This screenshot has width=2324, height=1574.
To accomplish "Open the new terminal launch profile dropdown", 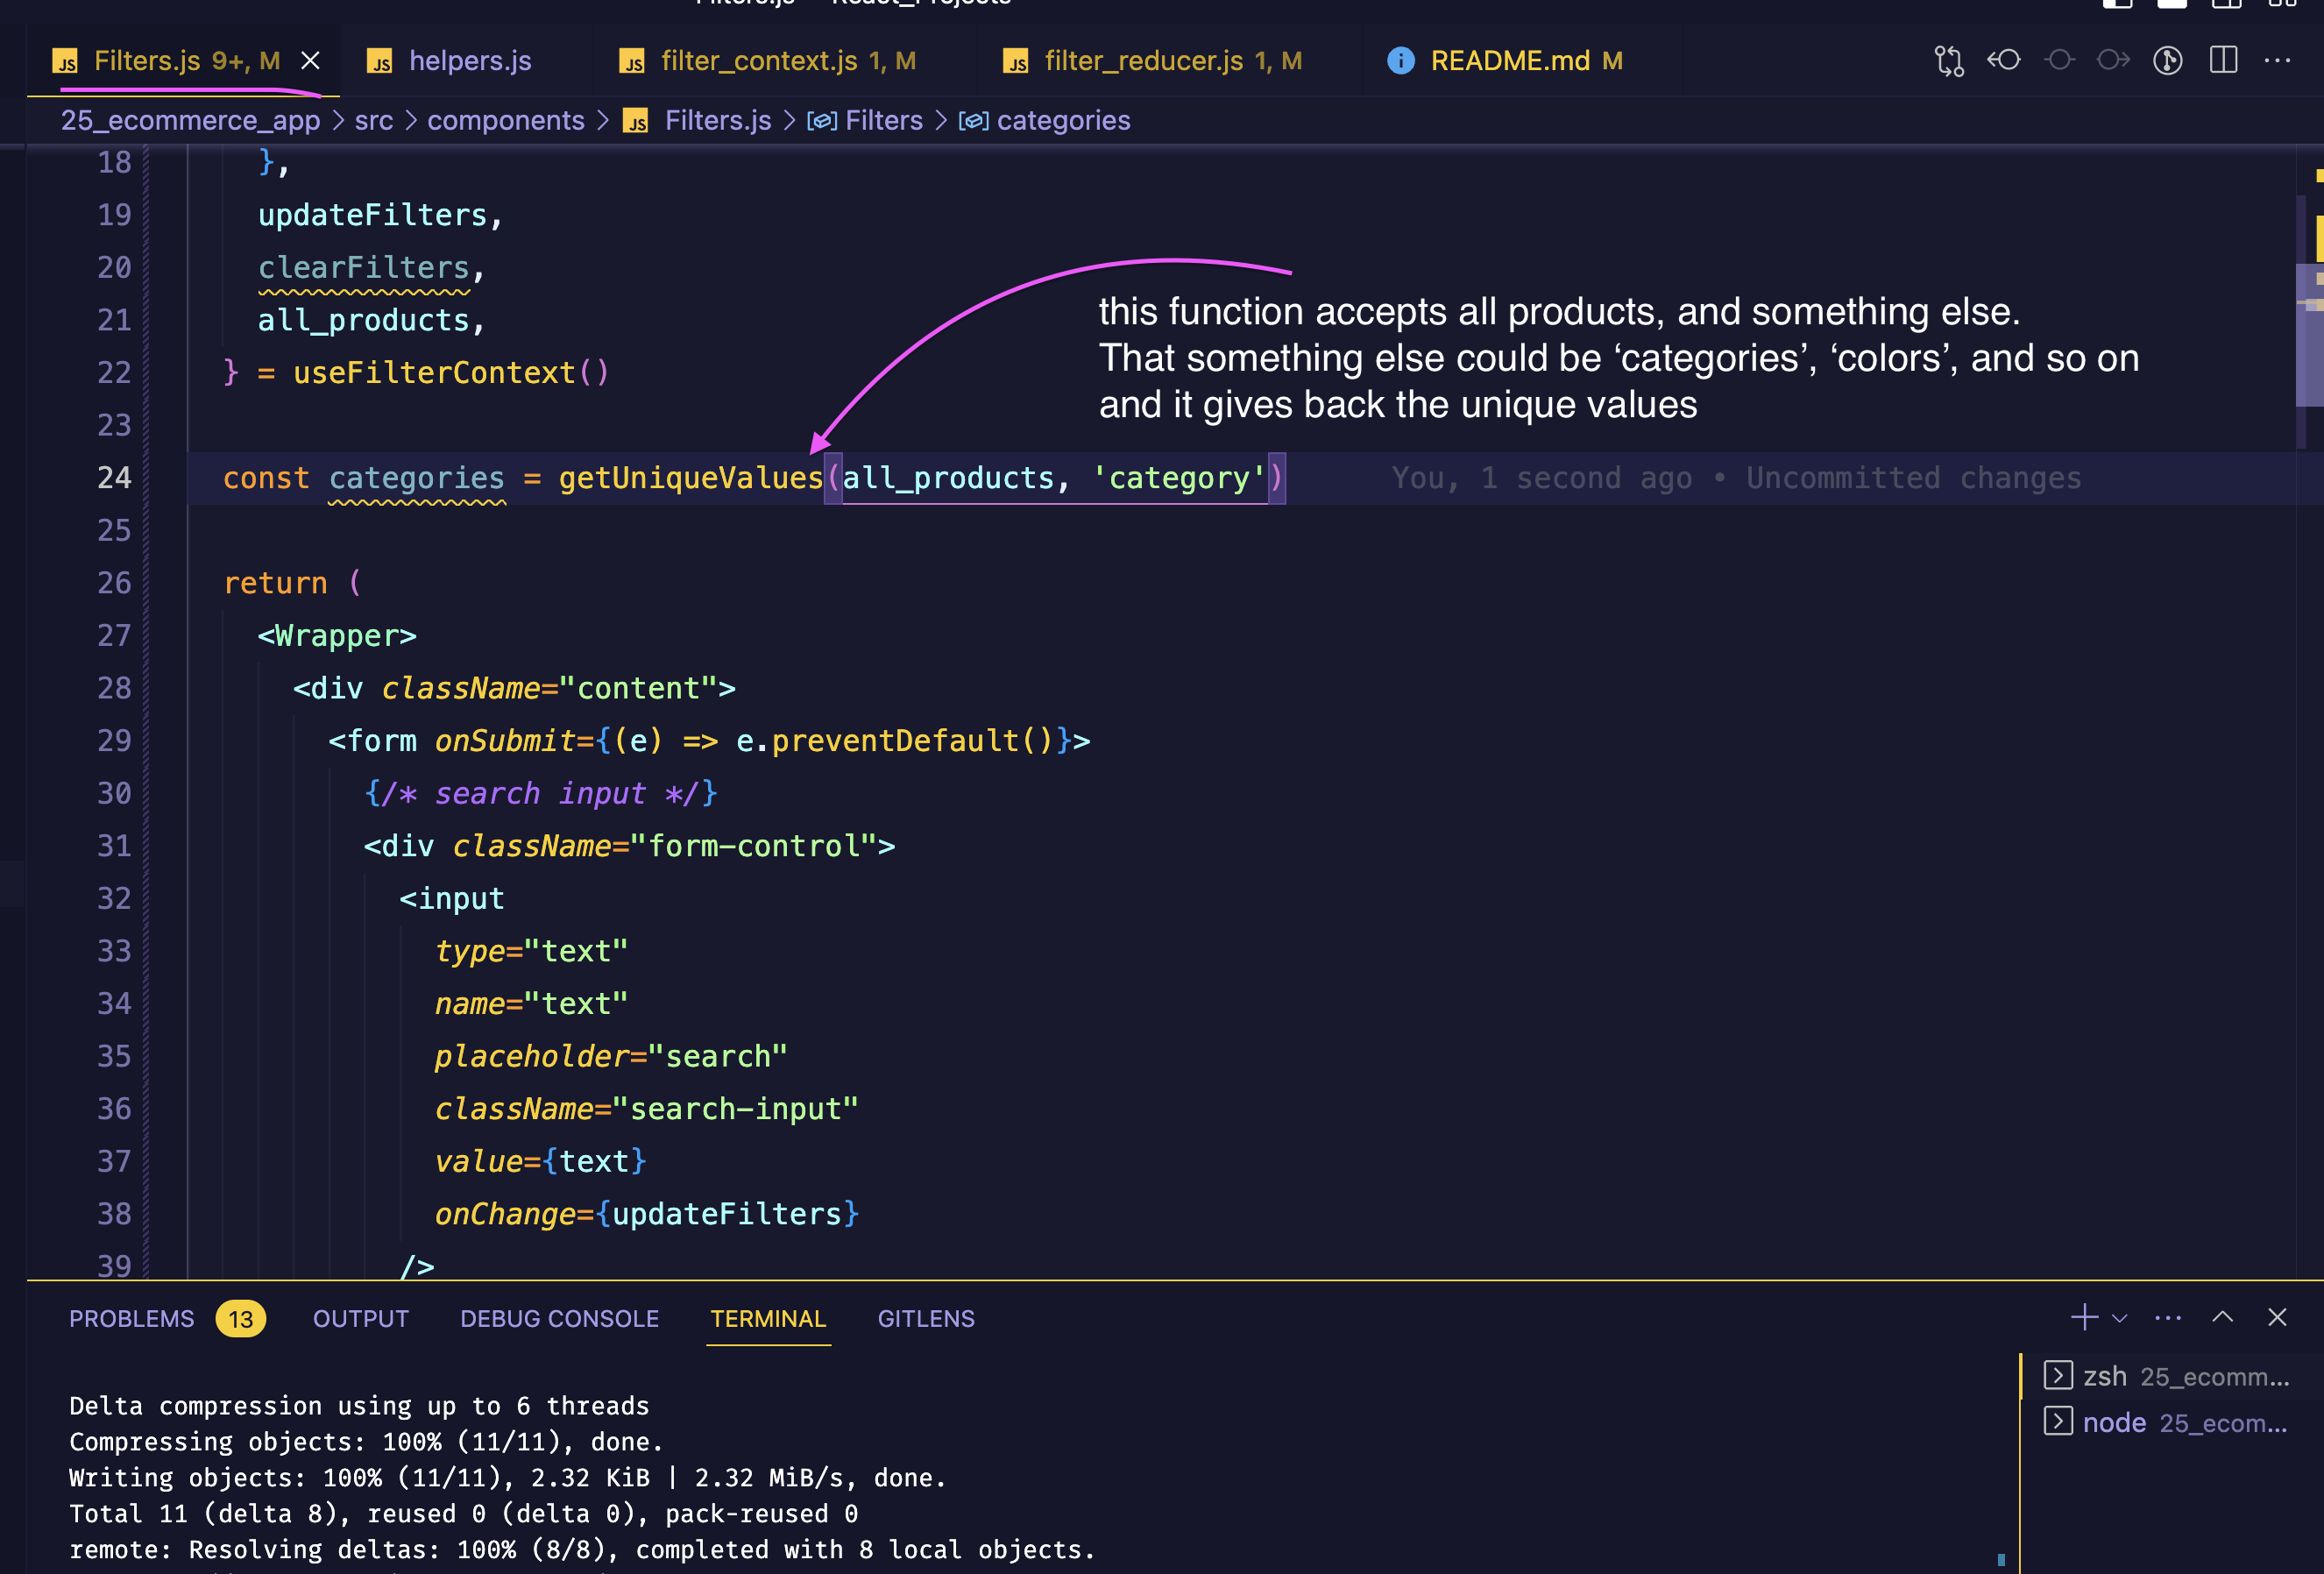I will (x=2119, y=1317).
